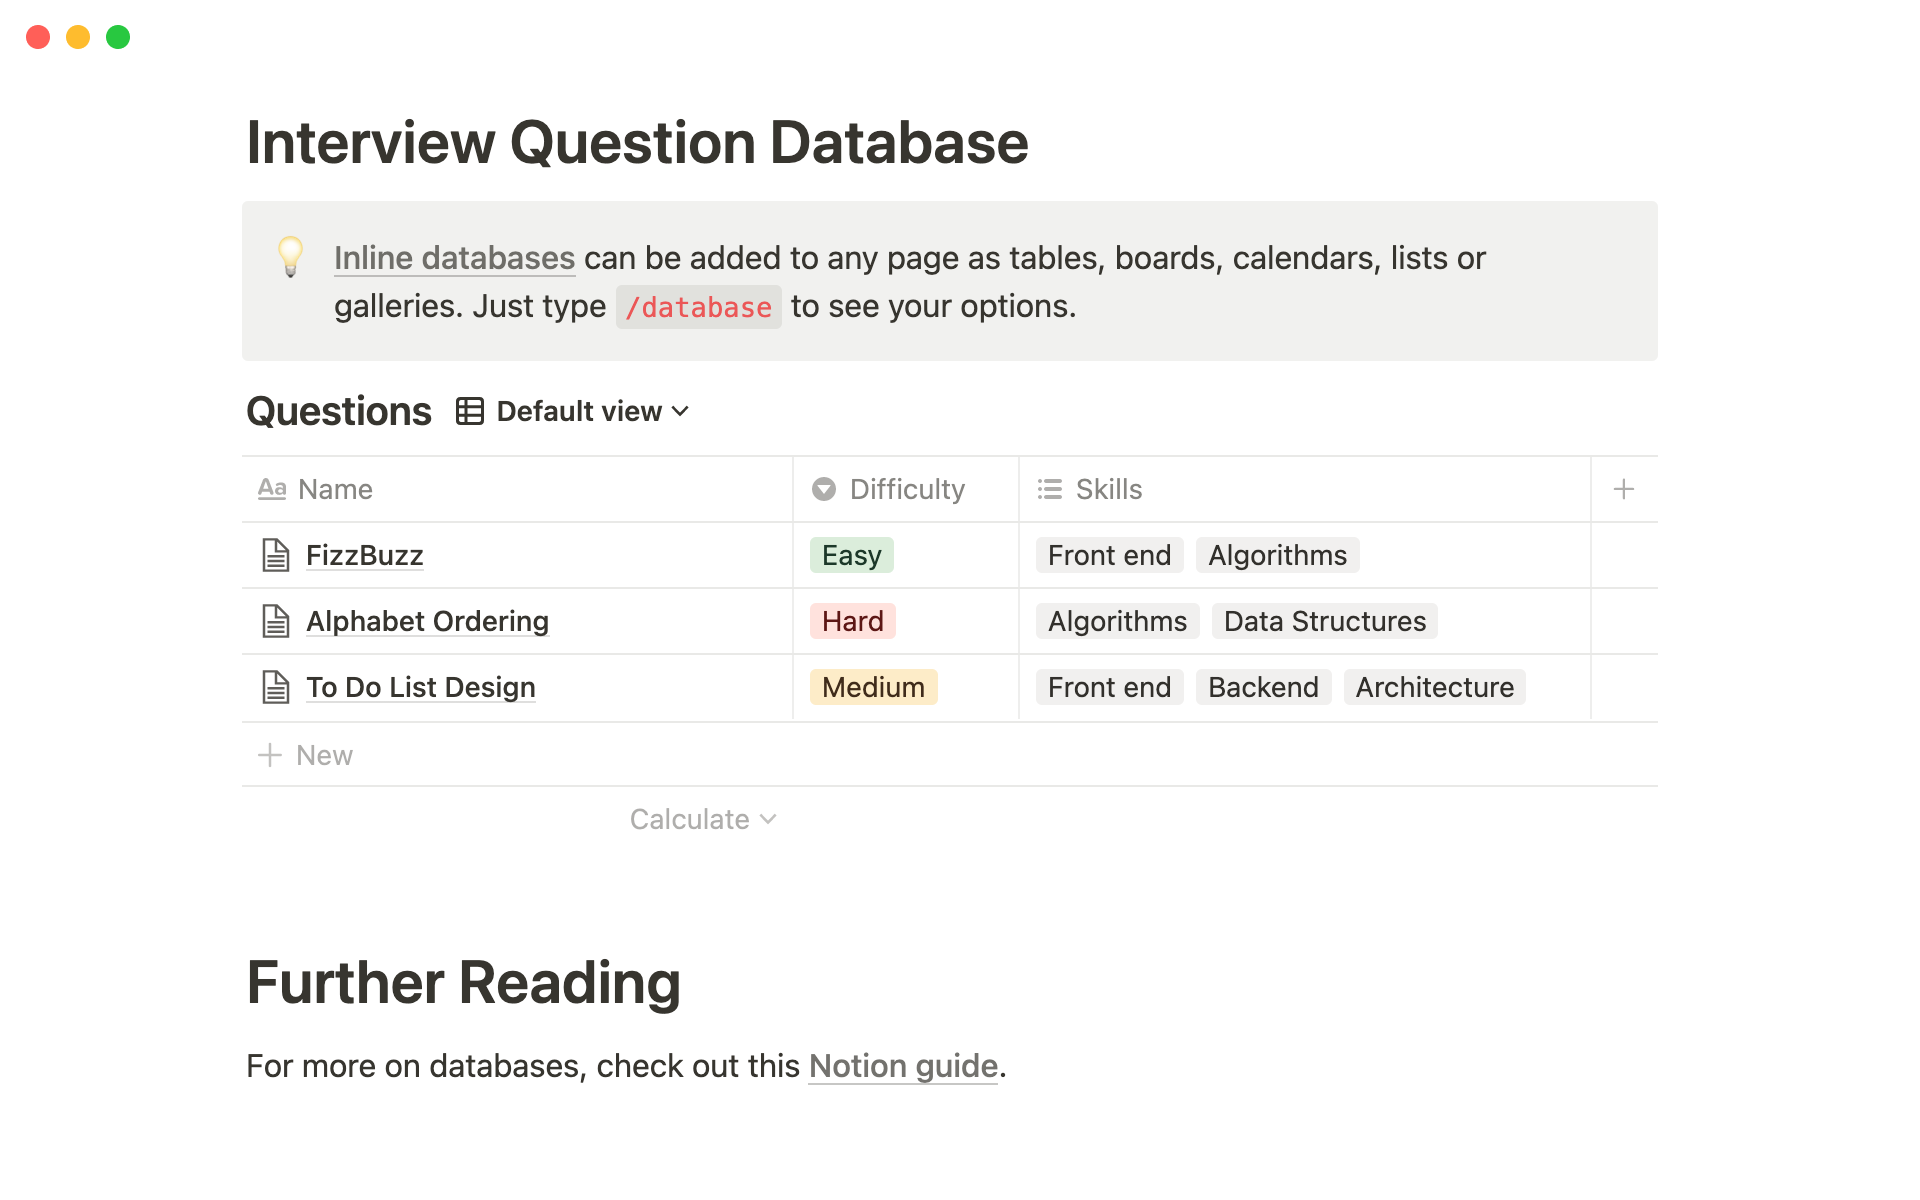Click the select icon in the Difficulty header
Screen dimensions: 1920x1200
pos(824,489)
